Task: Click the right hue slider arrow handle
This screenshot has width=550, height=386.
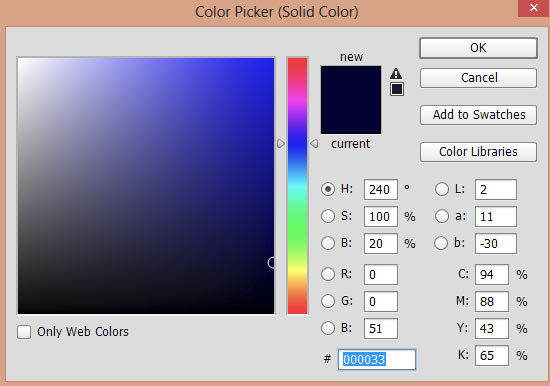Action: (314, 144)
